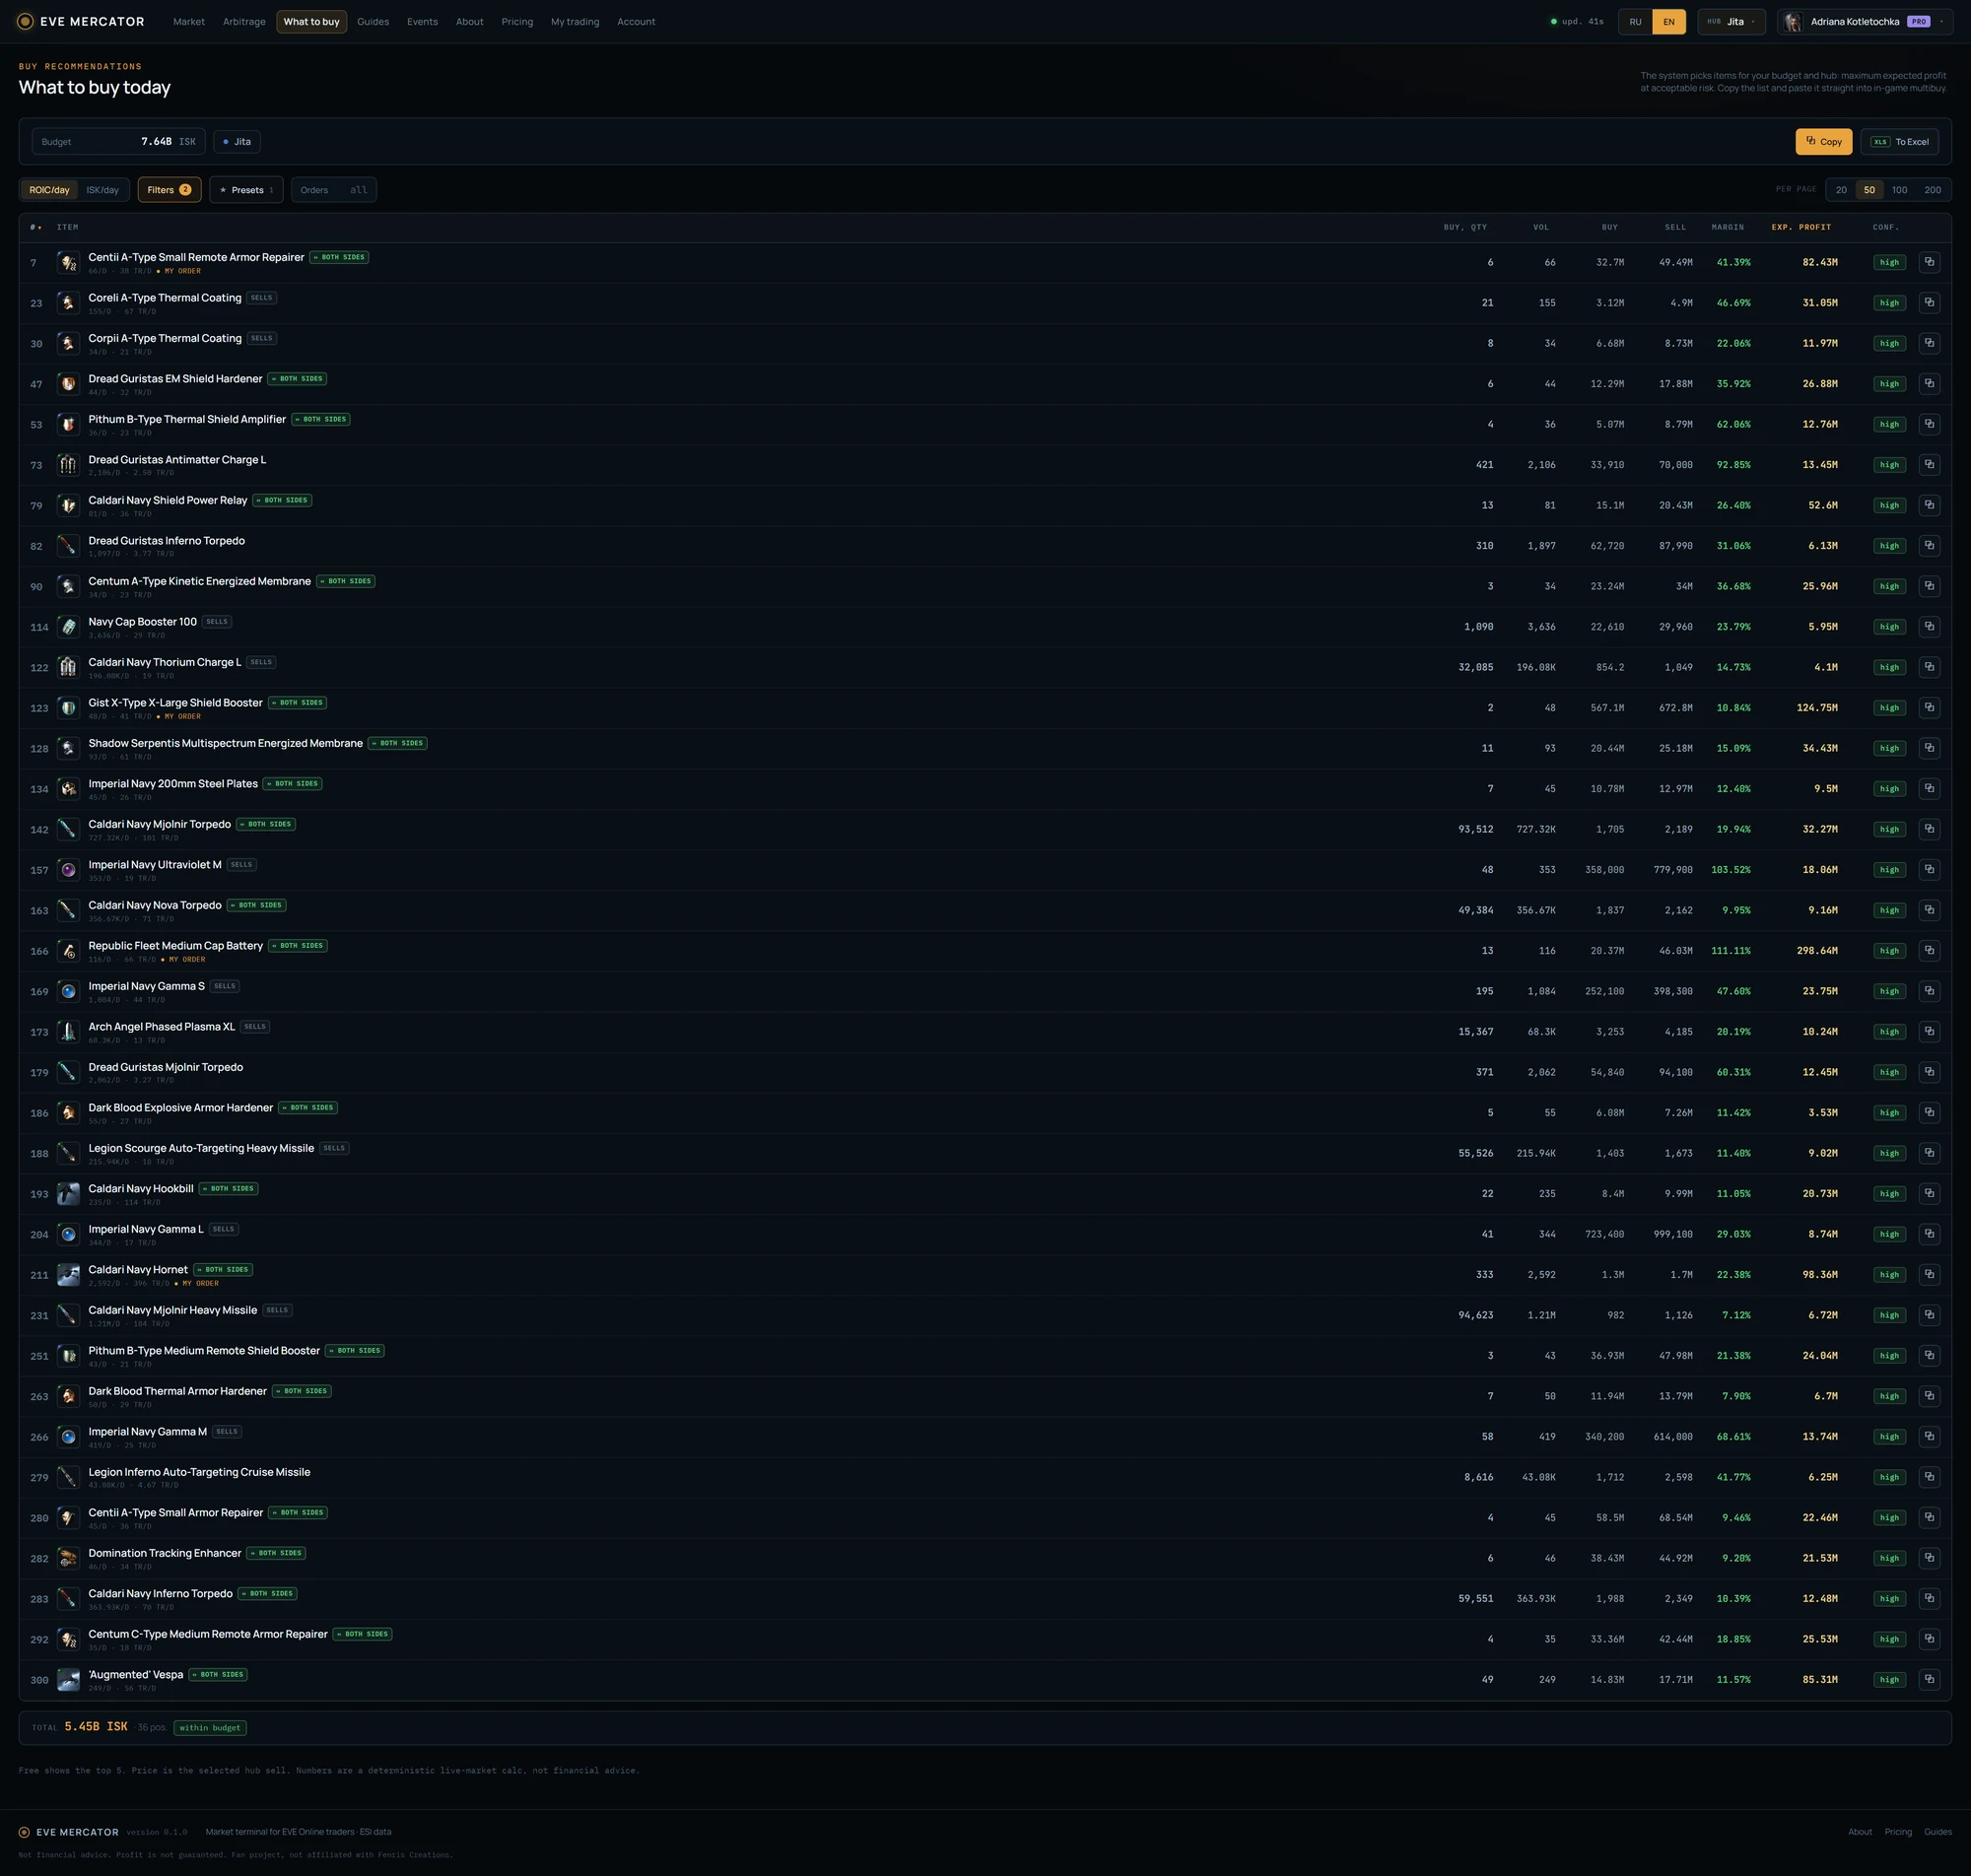Copy the Centii A-Type Small Remote Armor Repairer row
Viewport: 1971px width, 1876px height.
click(x=1929, y=262)
